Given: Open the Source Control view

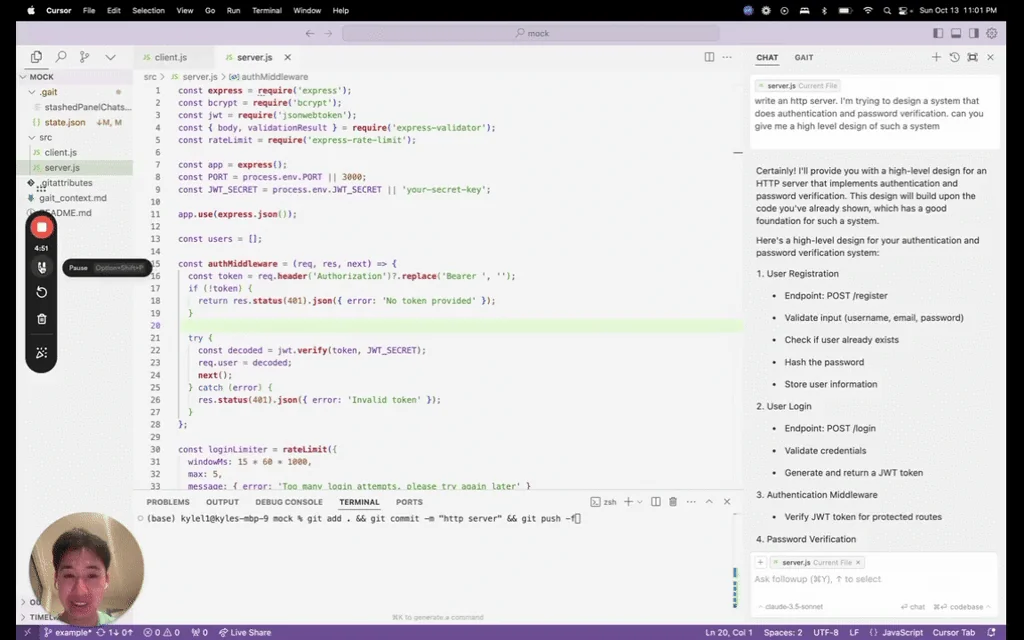Looking at the screenshot, I should click(x=84, y=57).
